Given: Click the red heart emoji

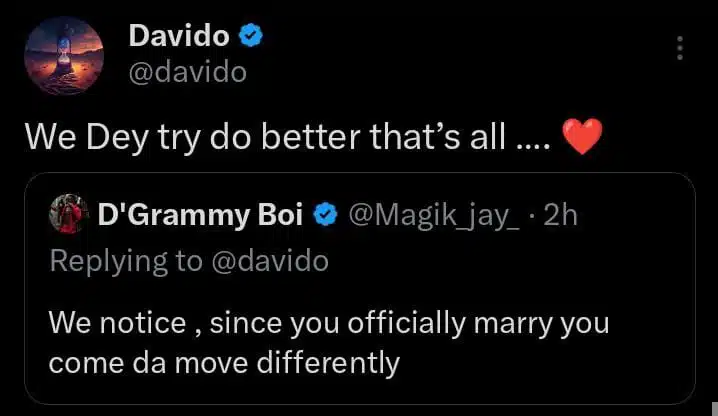Looking at the screenshot, I should [x=583, y=135].
